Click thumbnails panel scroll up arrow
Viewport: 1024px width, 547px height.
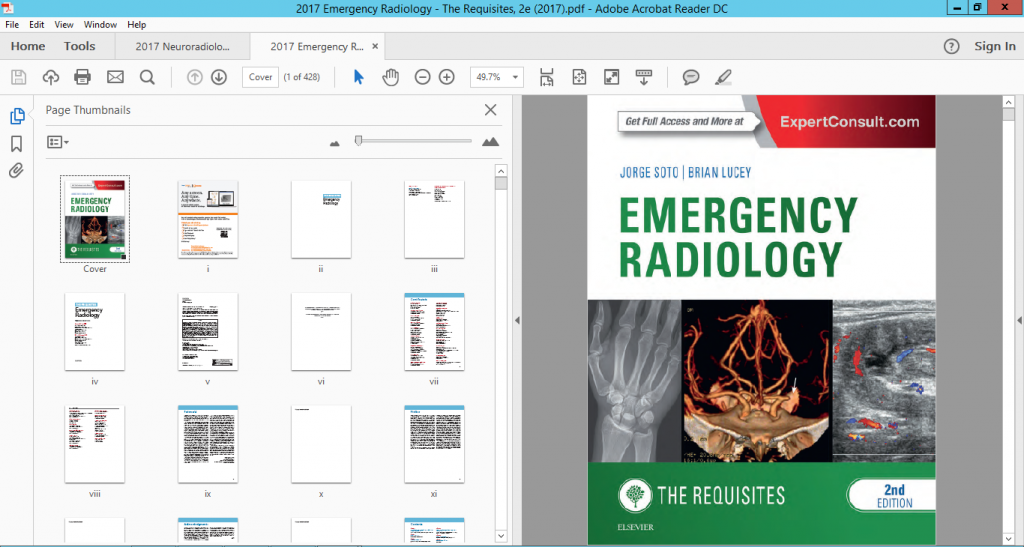coord(501,171)
